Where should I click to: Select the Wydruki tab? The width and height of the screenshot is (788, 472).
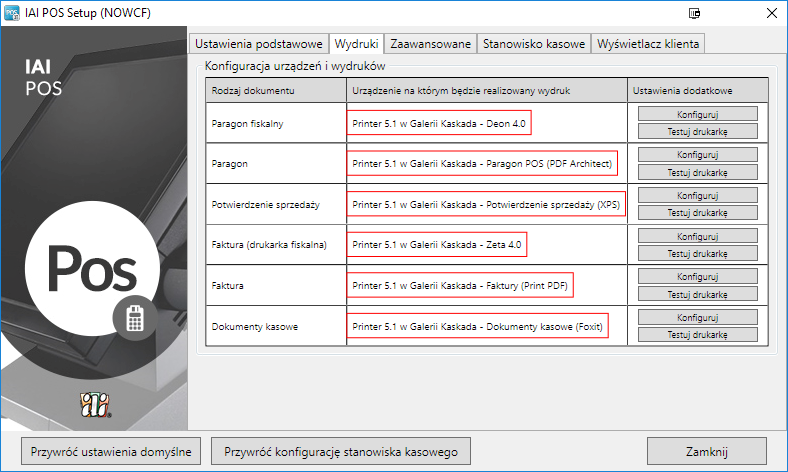pos(356,44)
